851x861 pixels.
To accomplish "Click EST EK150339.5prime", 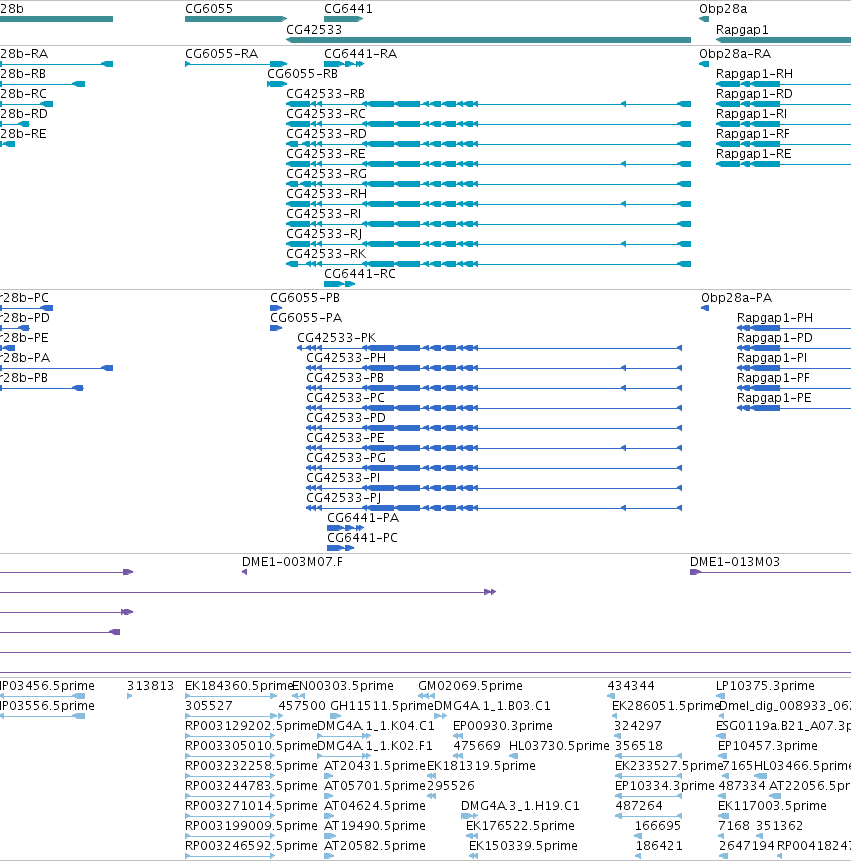I will 523,846.
